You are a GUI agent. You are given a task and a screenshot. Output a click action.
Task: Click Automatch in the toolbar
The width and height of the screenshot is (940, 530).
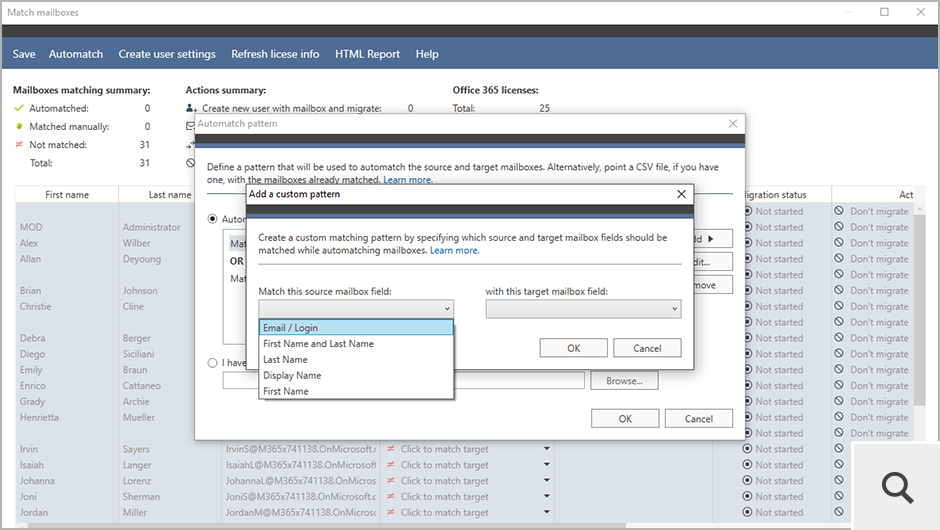(x=76, y=54)
